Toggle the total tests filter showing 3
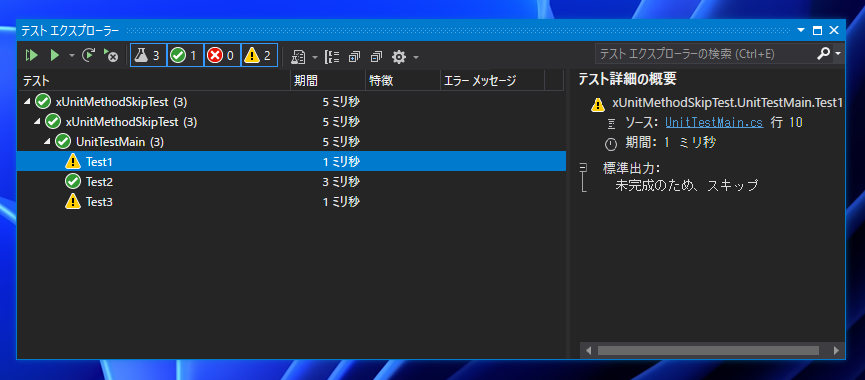Screen dimensions: 865x380 [148, 55]
